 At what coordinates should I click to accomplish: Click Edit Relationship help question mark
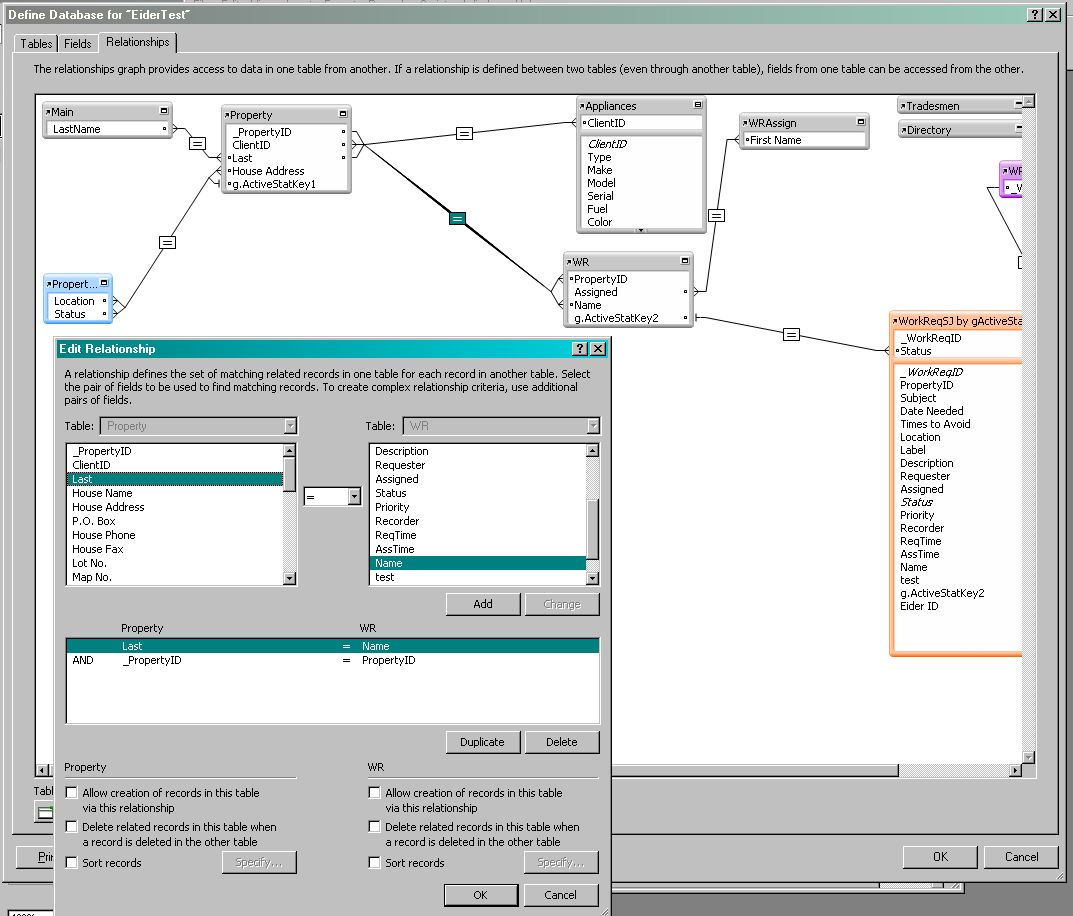click(579, 349)
